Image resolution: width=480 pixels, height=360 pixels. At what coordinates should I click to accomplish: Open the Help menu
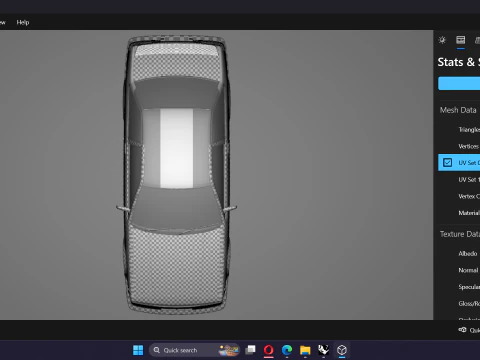pyautogui.click(x=23, y=22)
